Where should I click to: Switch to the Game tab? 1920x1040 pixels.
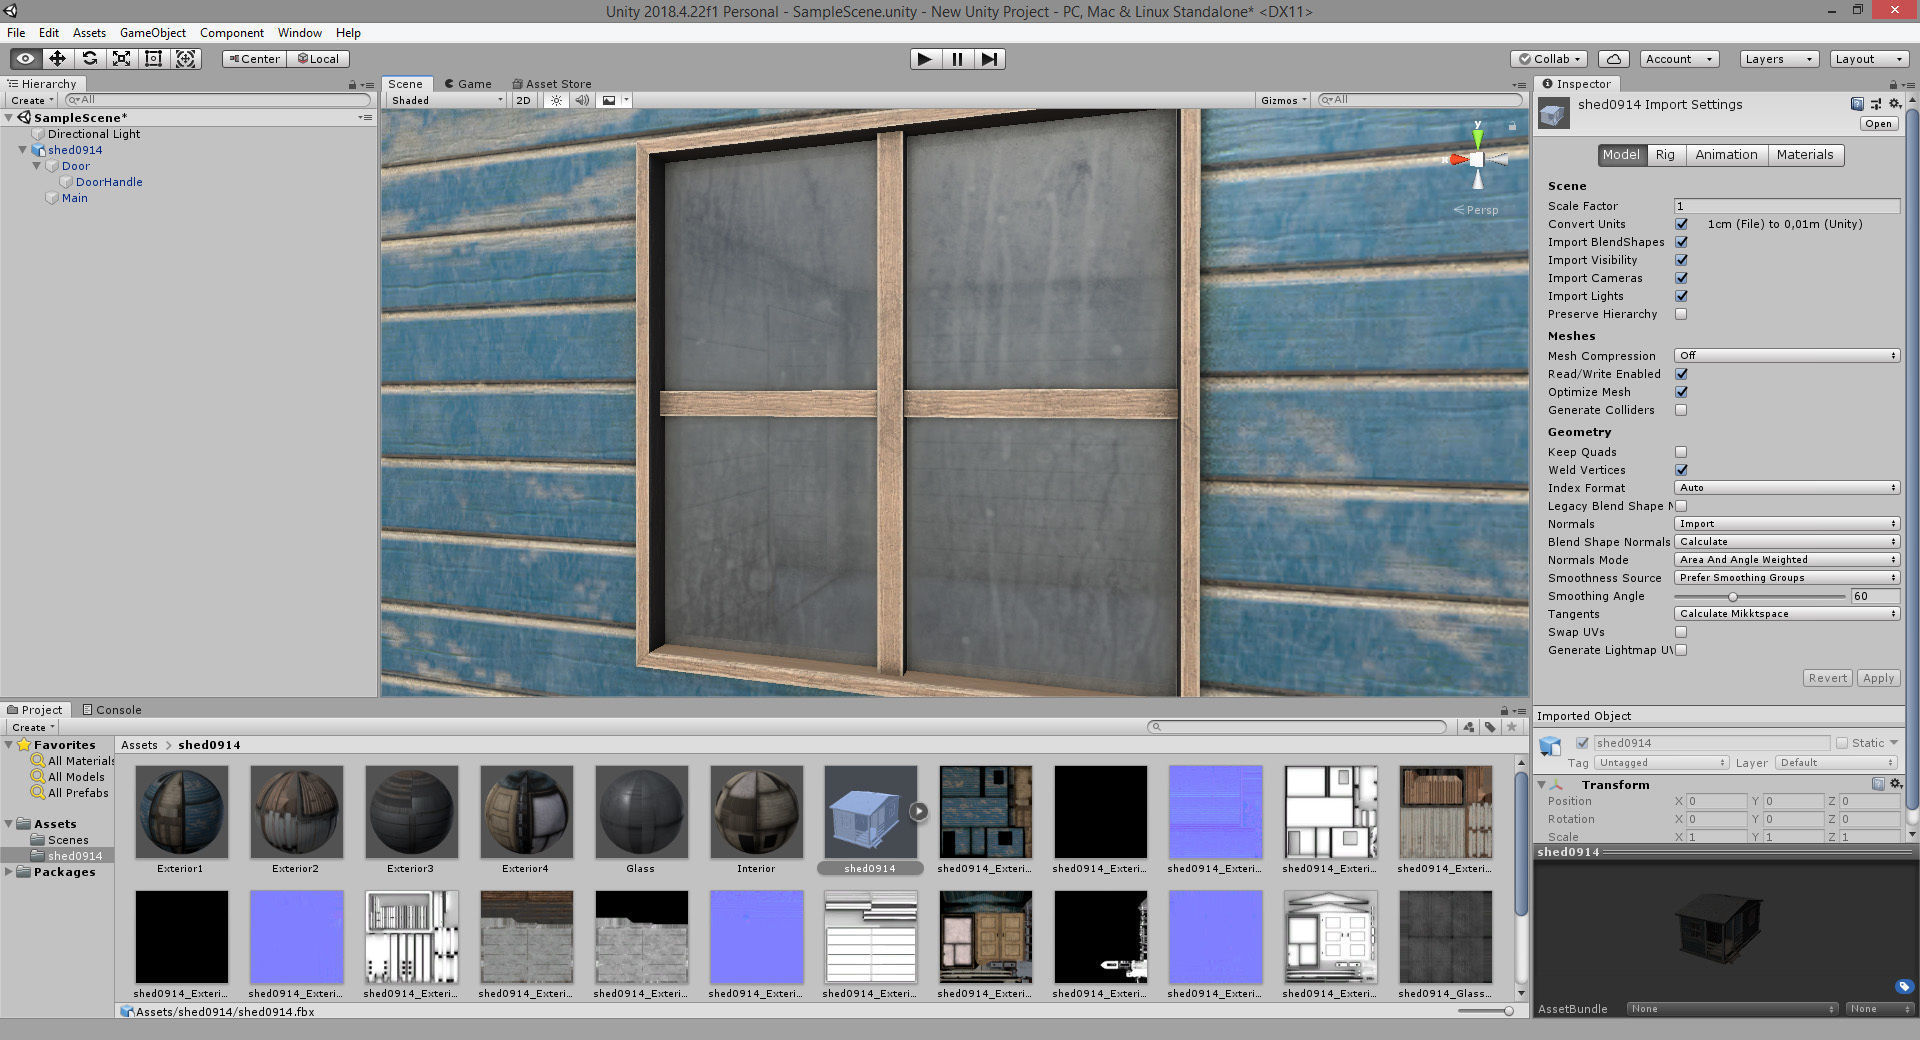468,84
